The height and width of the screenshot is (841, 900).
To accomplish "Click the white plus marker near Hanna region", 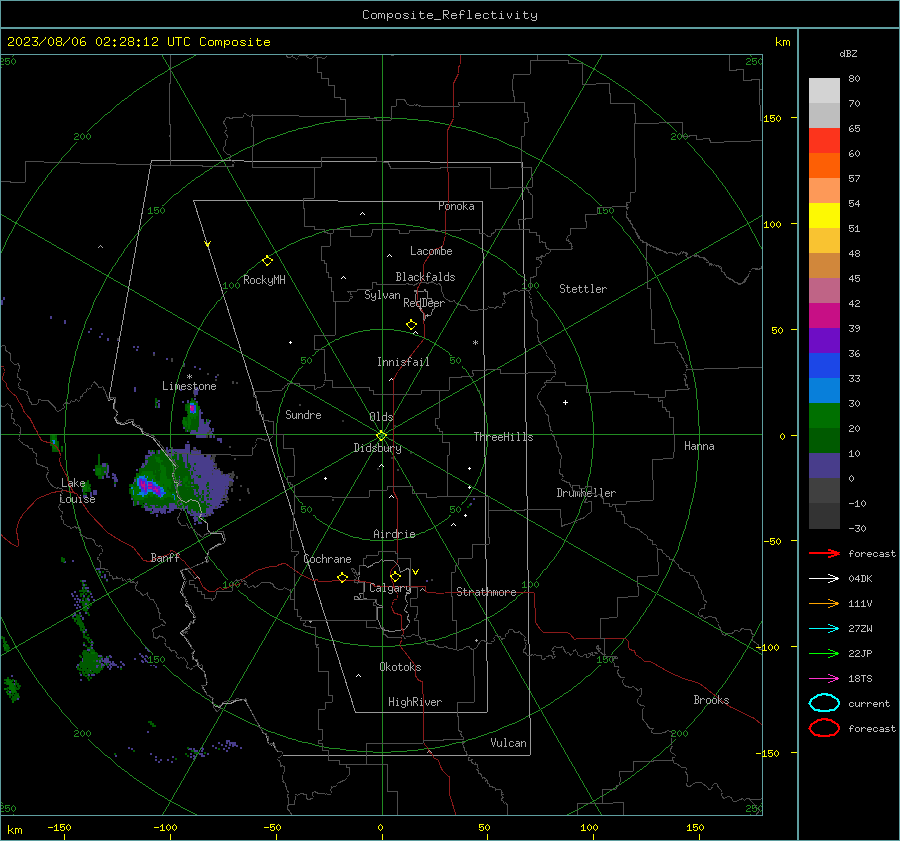I will tap(565, 402).
